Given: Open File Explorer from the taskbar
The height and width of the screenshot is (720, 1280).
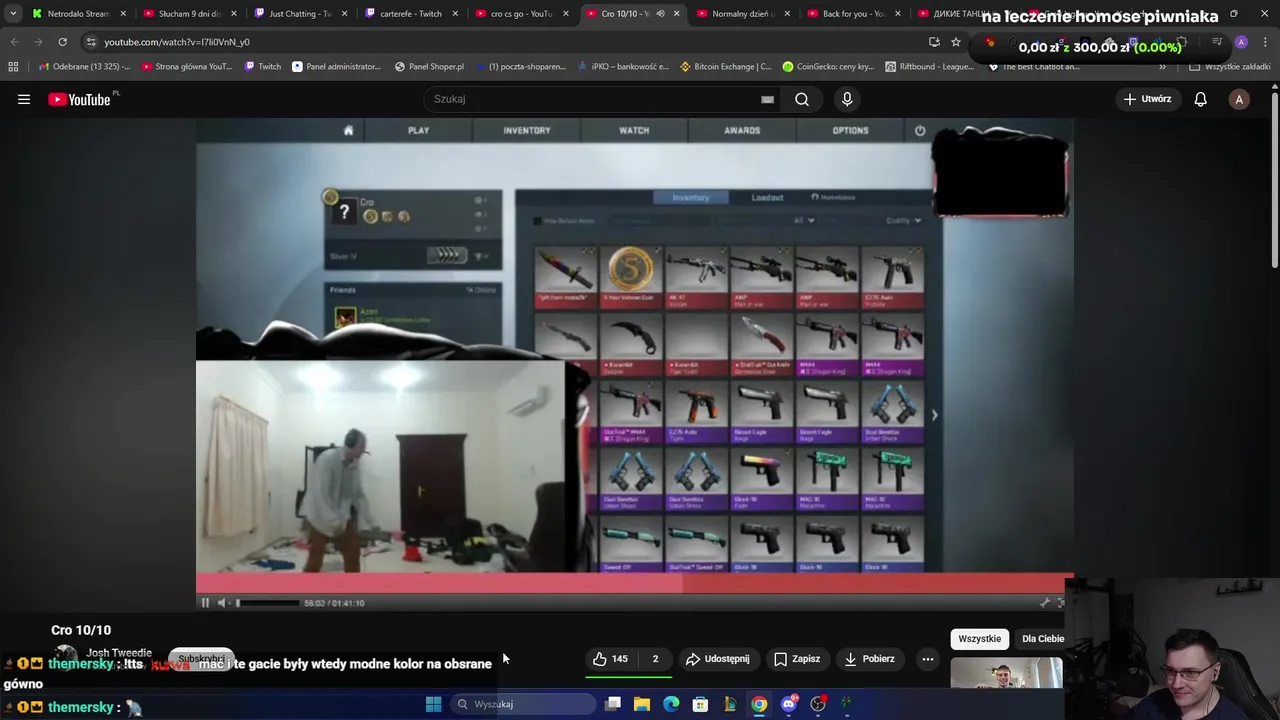Looking at the screenshot, I should pyautogui.click(x=642, y=704).
